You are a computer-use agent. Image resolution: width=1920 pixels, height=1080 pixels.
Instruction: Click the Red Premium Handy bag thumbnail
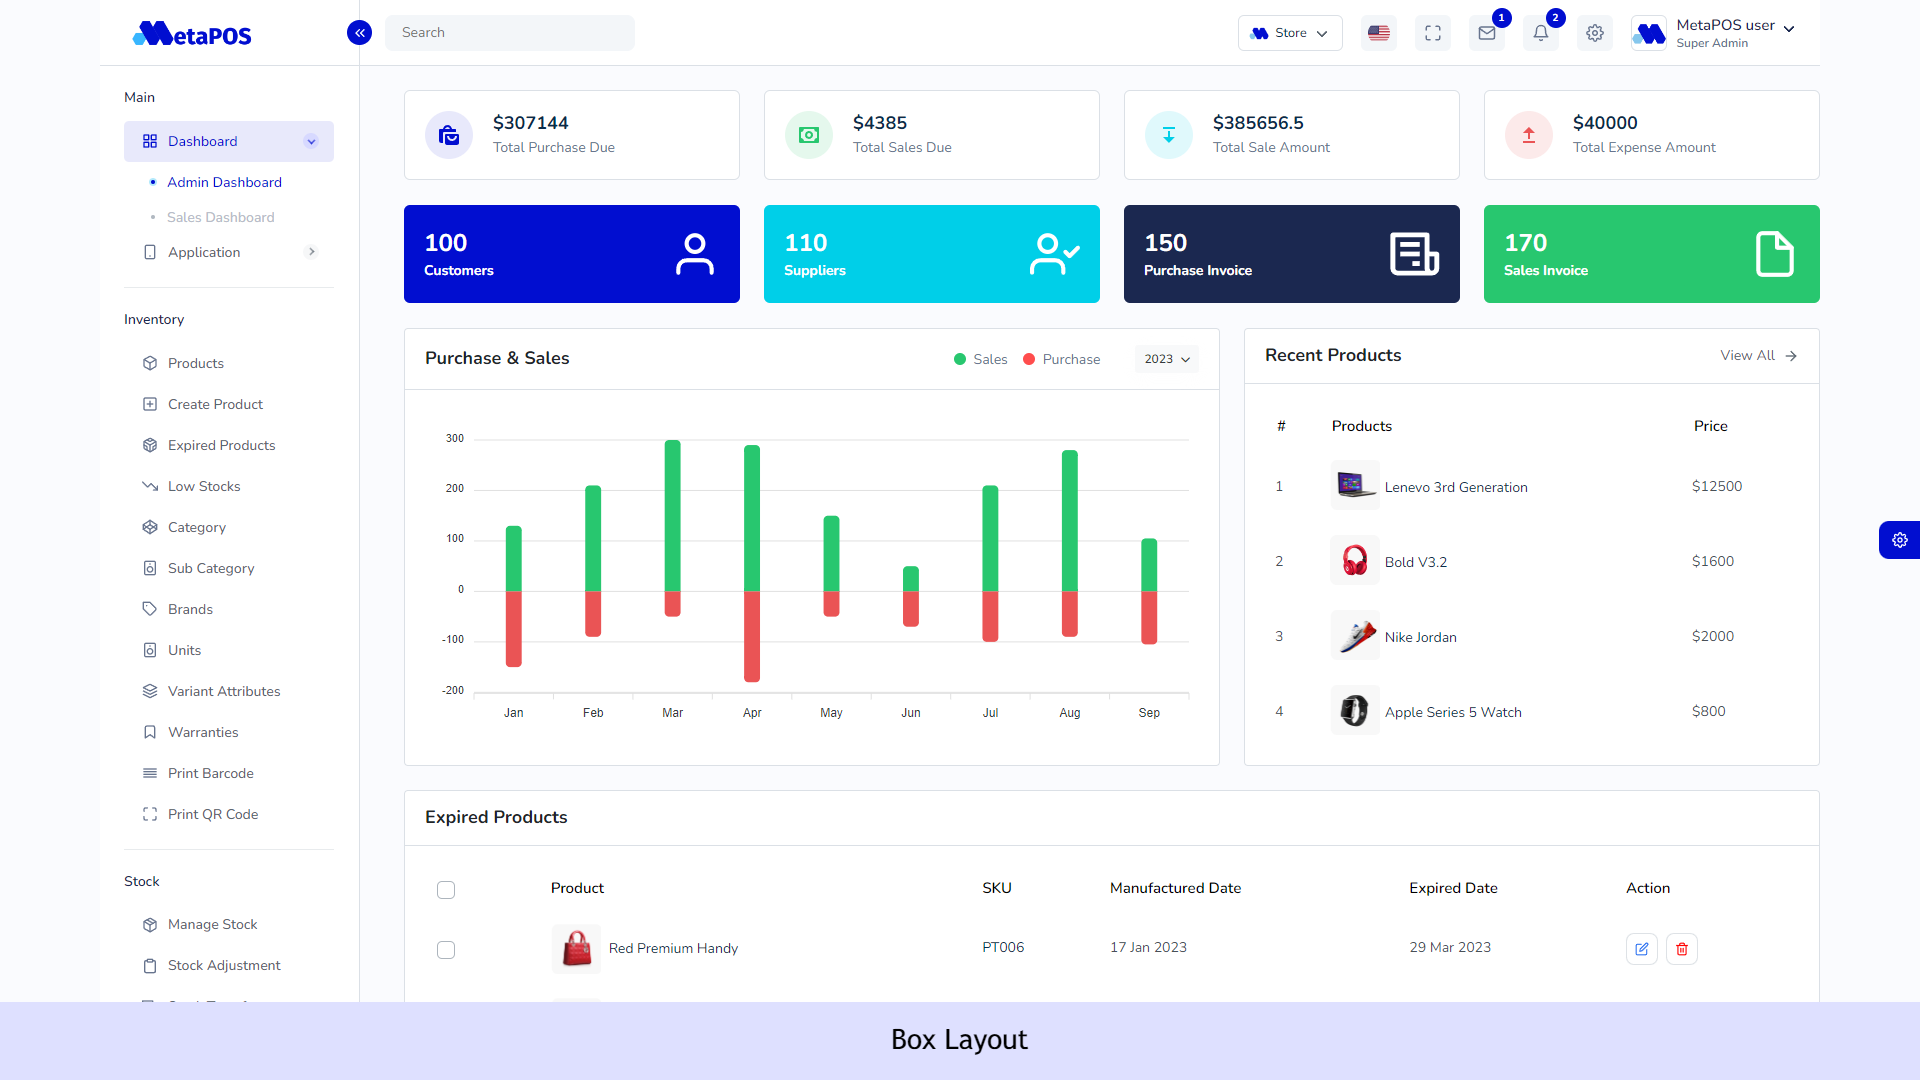(577, 948)
